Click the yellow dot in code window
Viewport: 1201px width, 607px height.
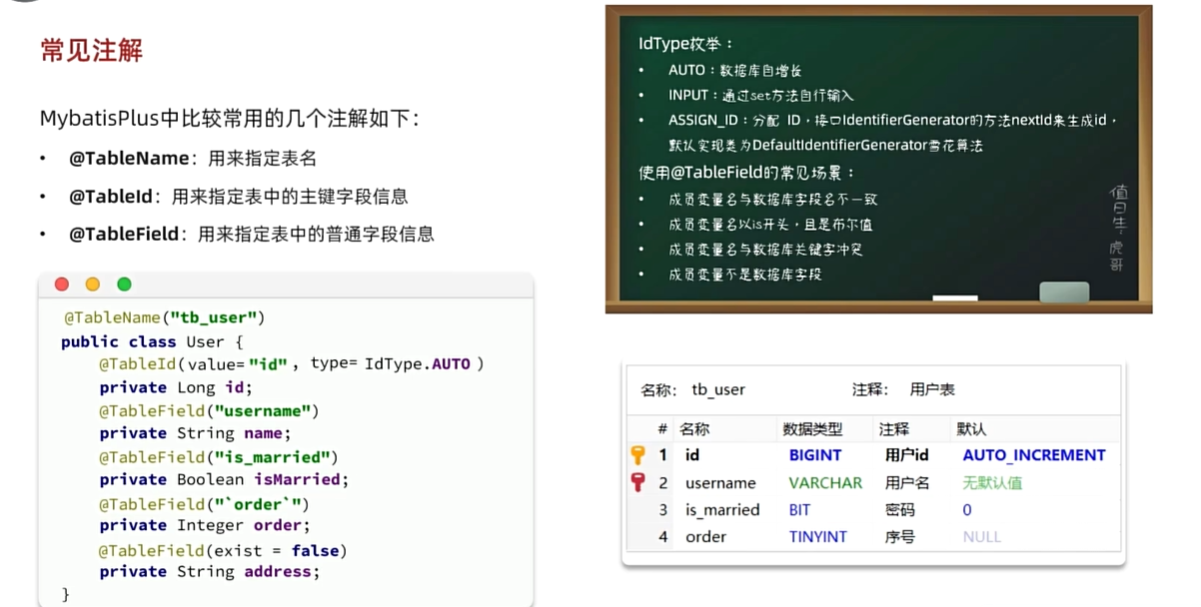point(93,284)
